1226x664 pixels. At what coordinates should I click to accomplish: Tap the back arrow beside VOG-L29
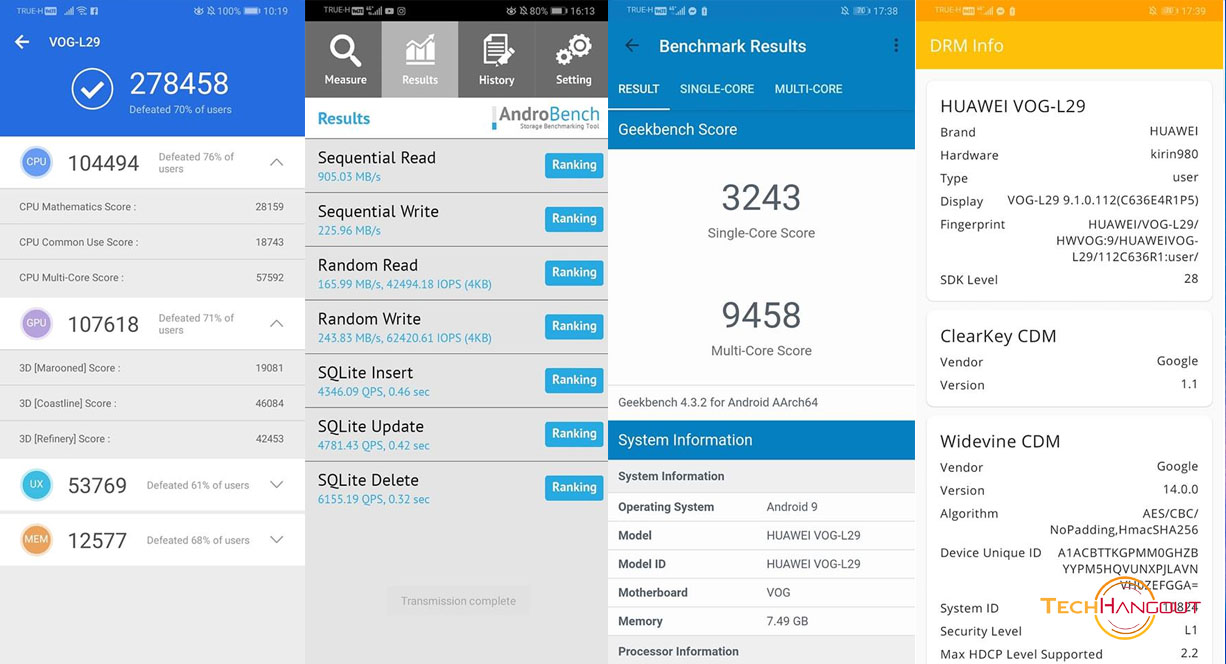pyautogui.click(x=22, y=42)
